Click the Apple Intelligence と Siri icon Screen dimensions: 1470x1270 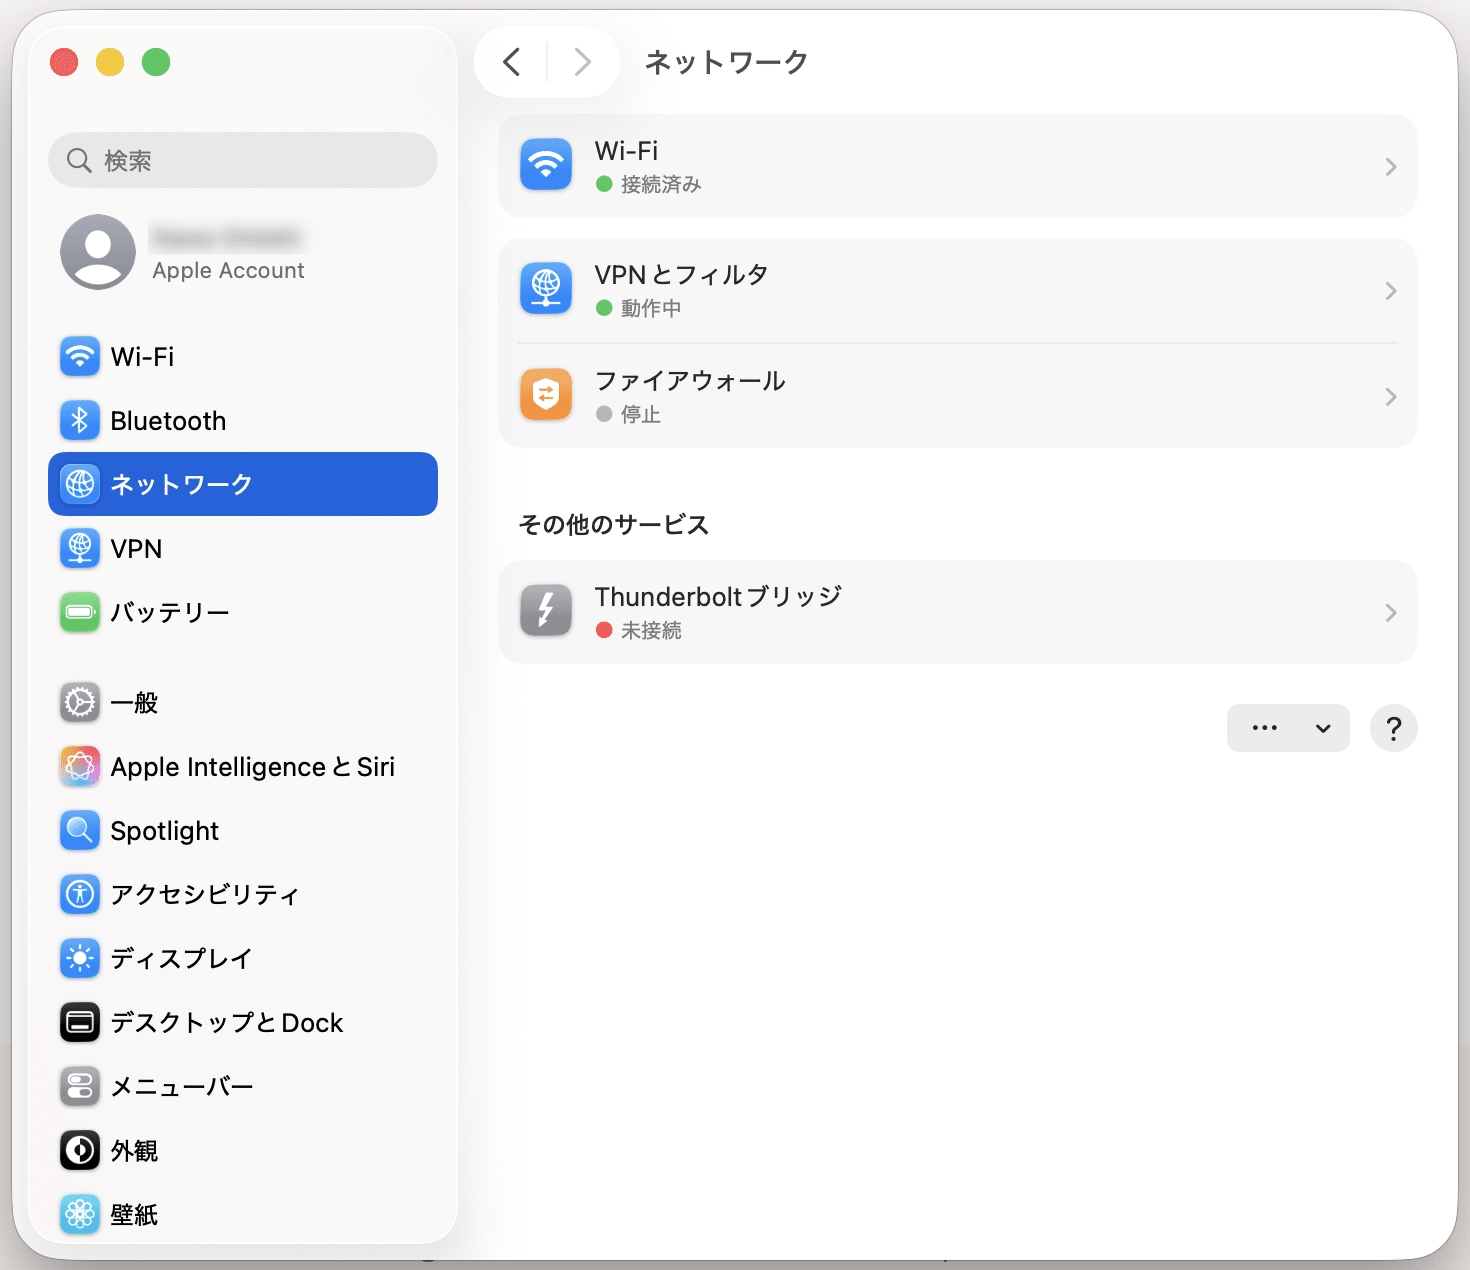[80, 766]
